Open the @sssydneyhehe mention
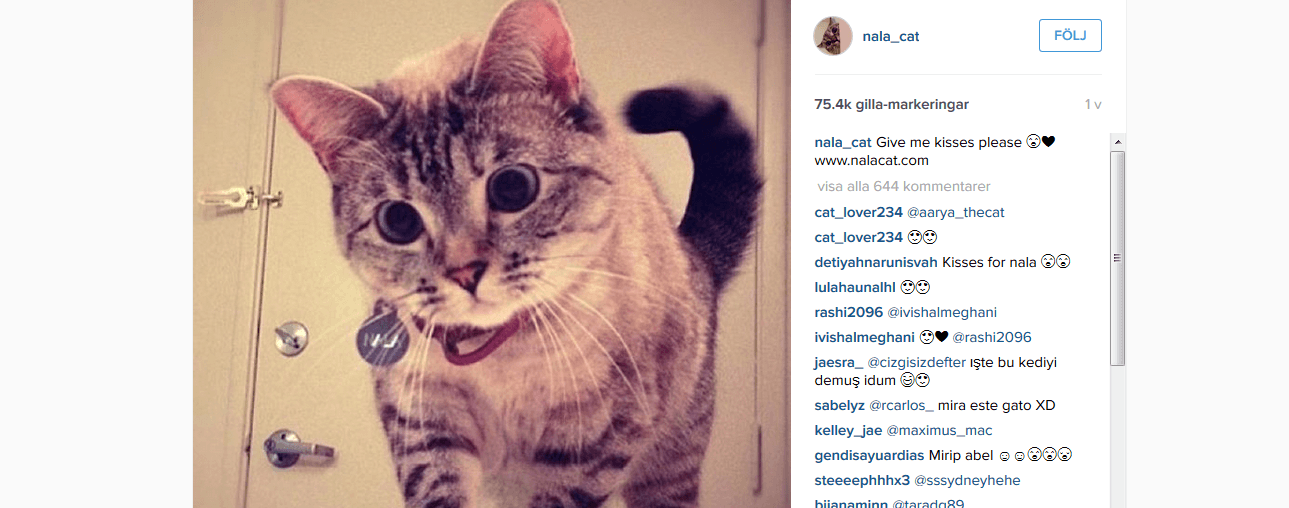The width and height of the screenshot is (1289, 508). pyautogui.click(x=967, y=481)
